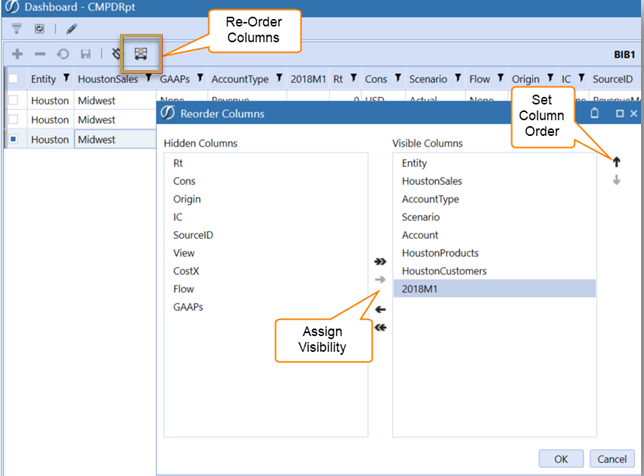Click the OK button
644x476 pixels.
point(561,457)
